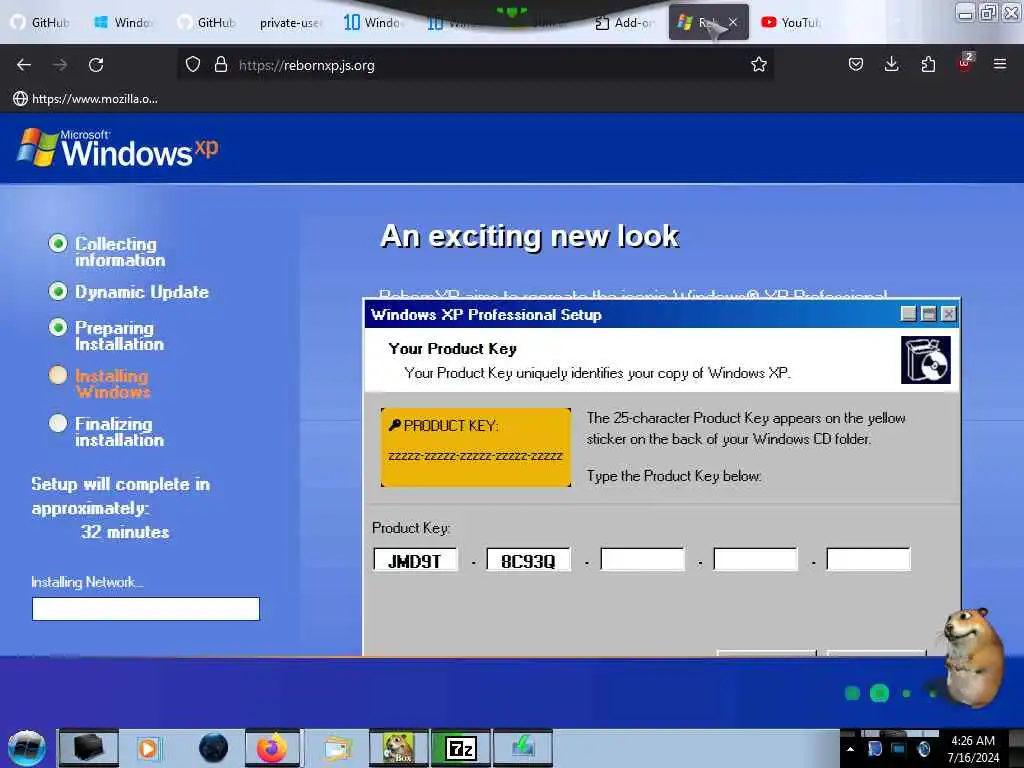The image size is (1024, 768).
Task: Open the file explorer taskbar icon
Action: (x=336, y=748)
